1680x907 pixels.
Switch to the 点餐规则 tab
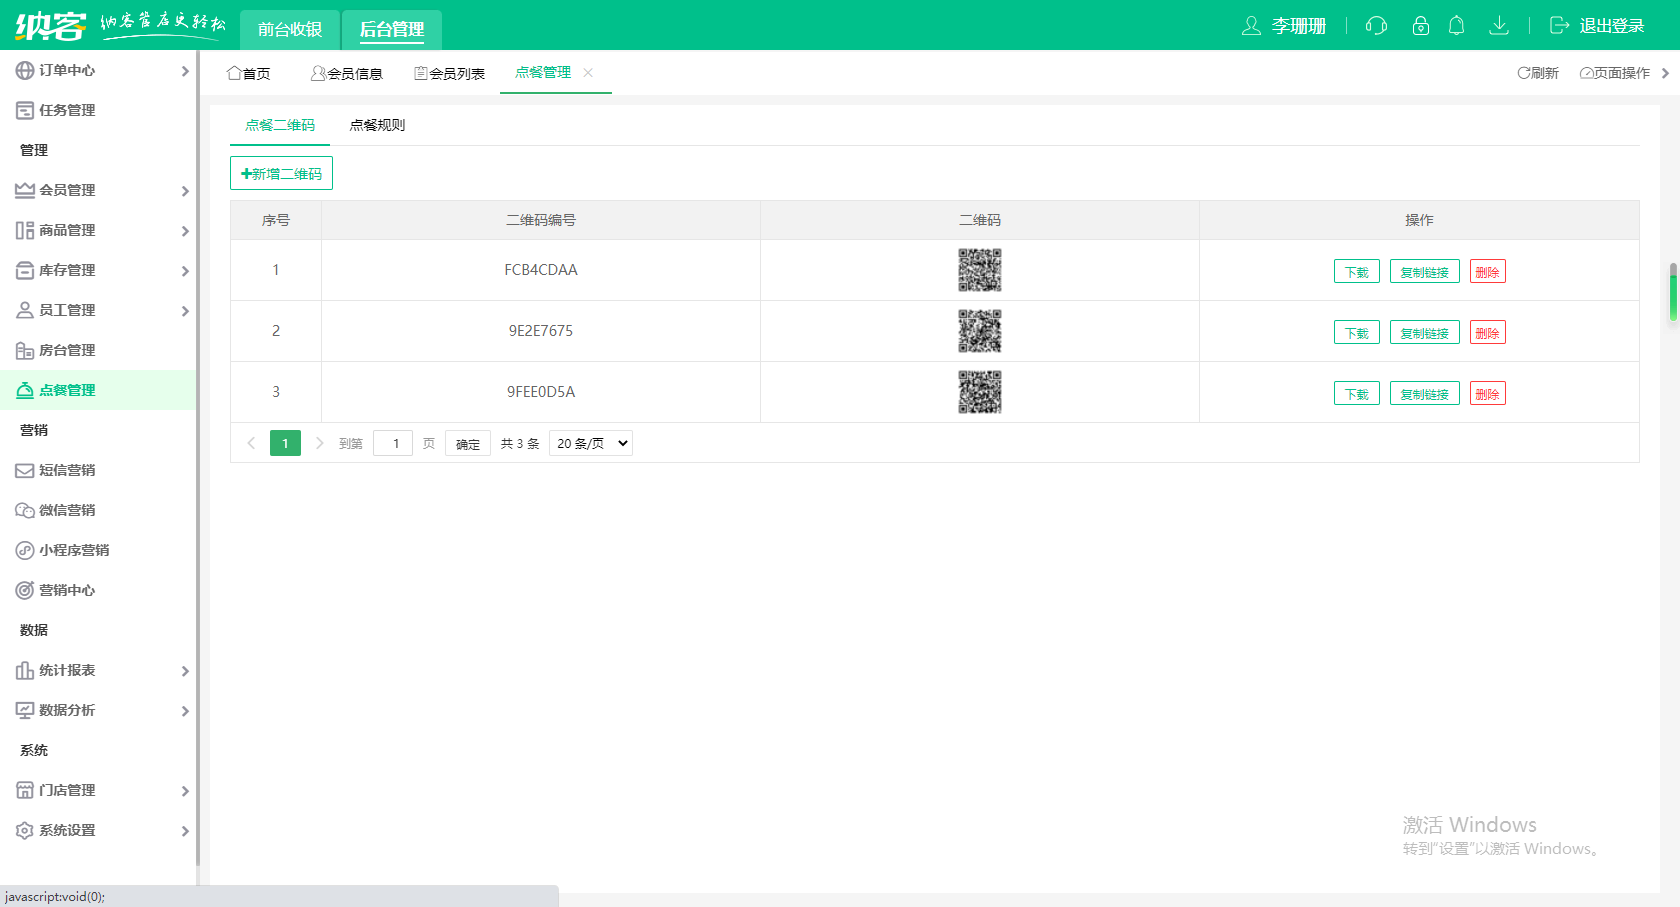(377, 125)
